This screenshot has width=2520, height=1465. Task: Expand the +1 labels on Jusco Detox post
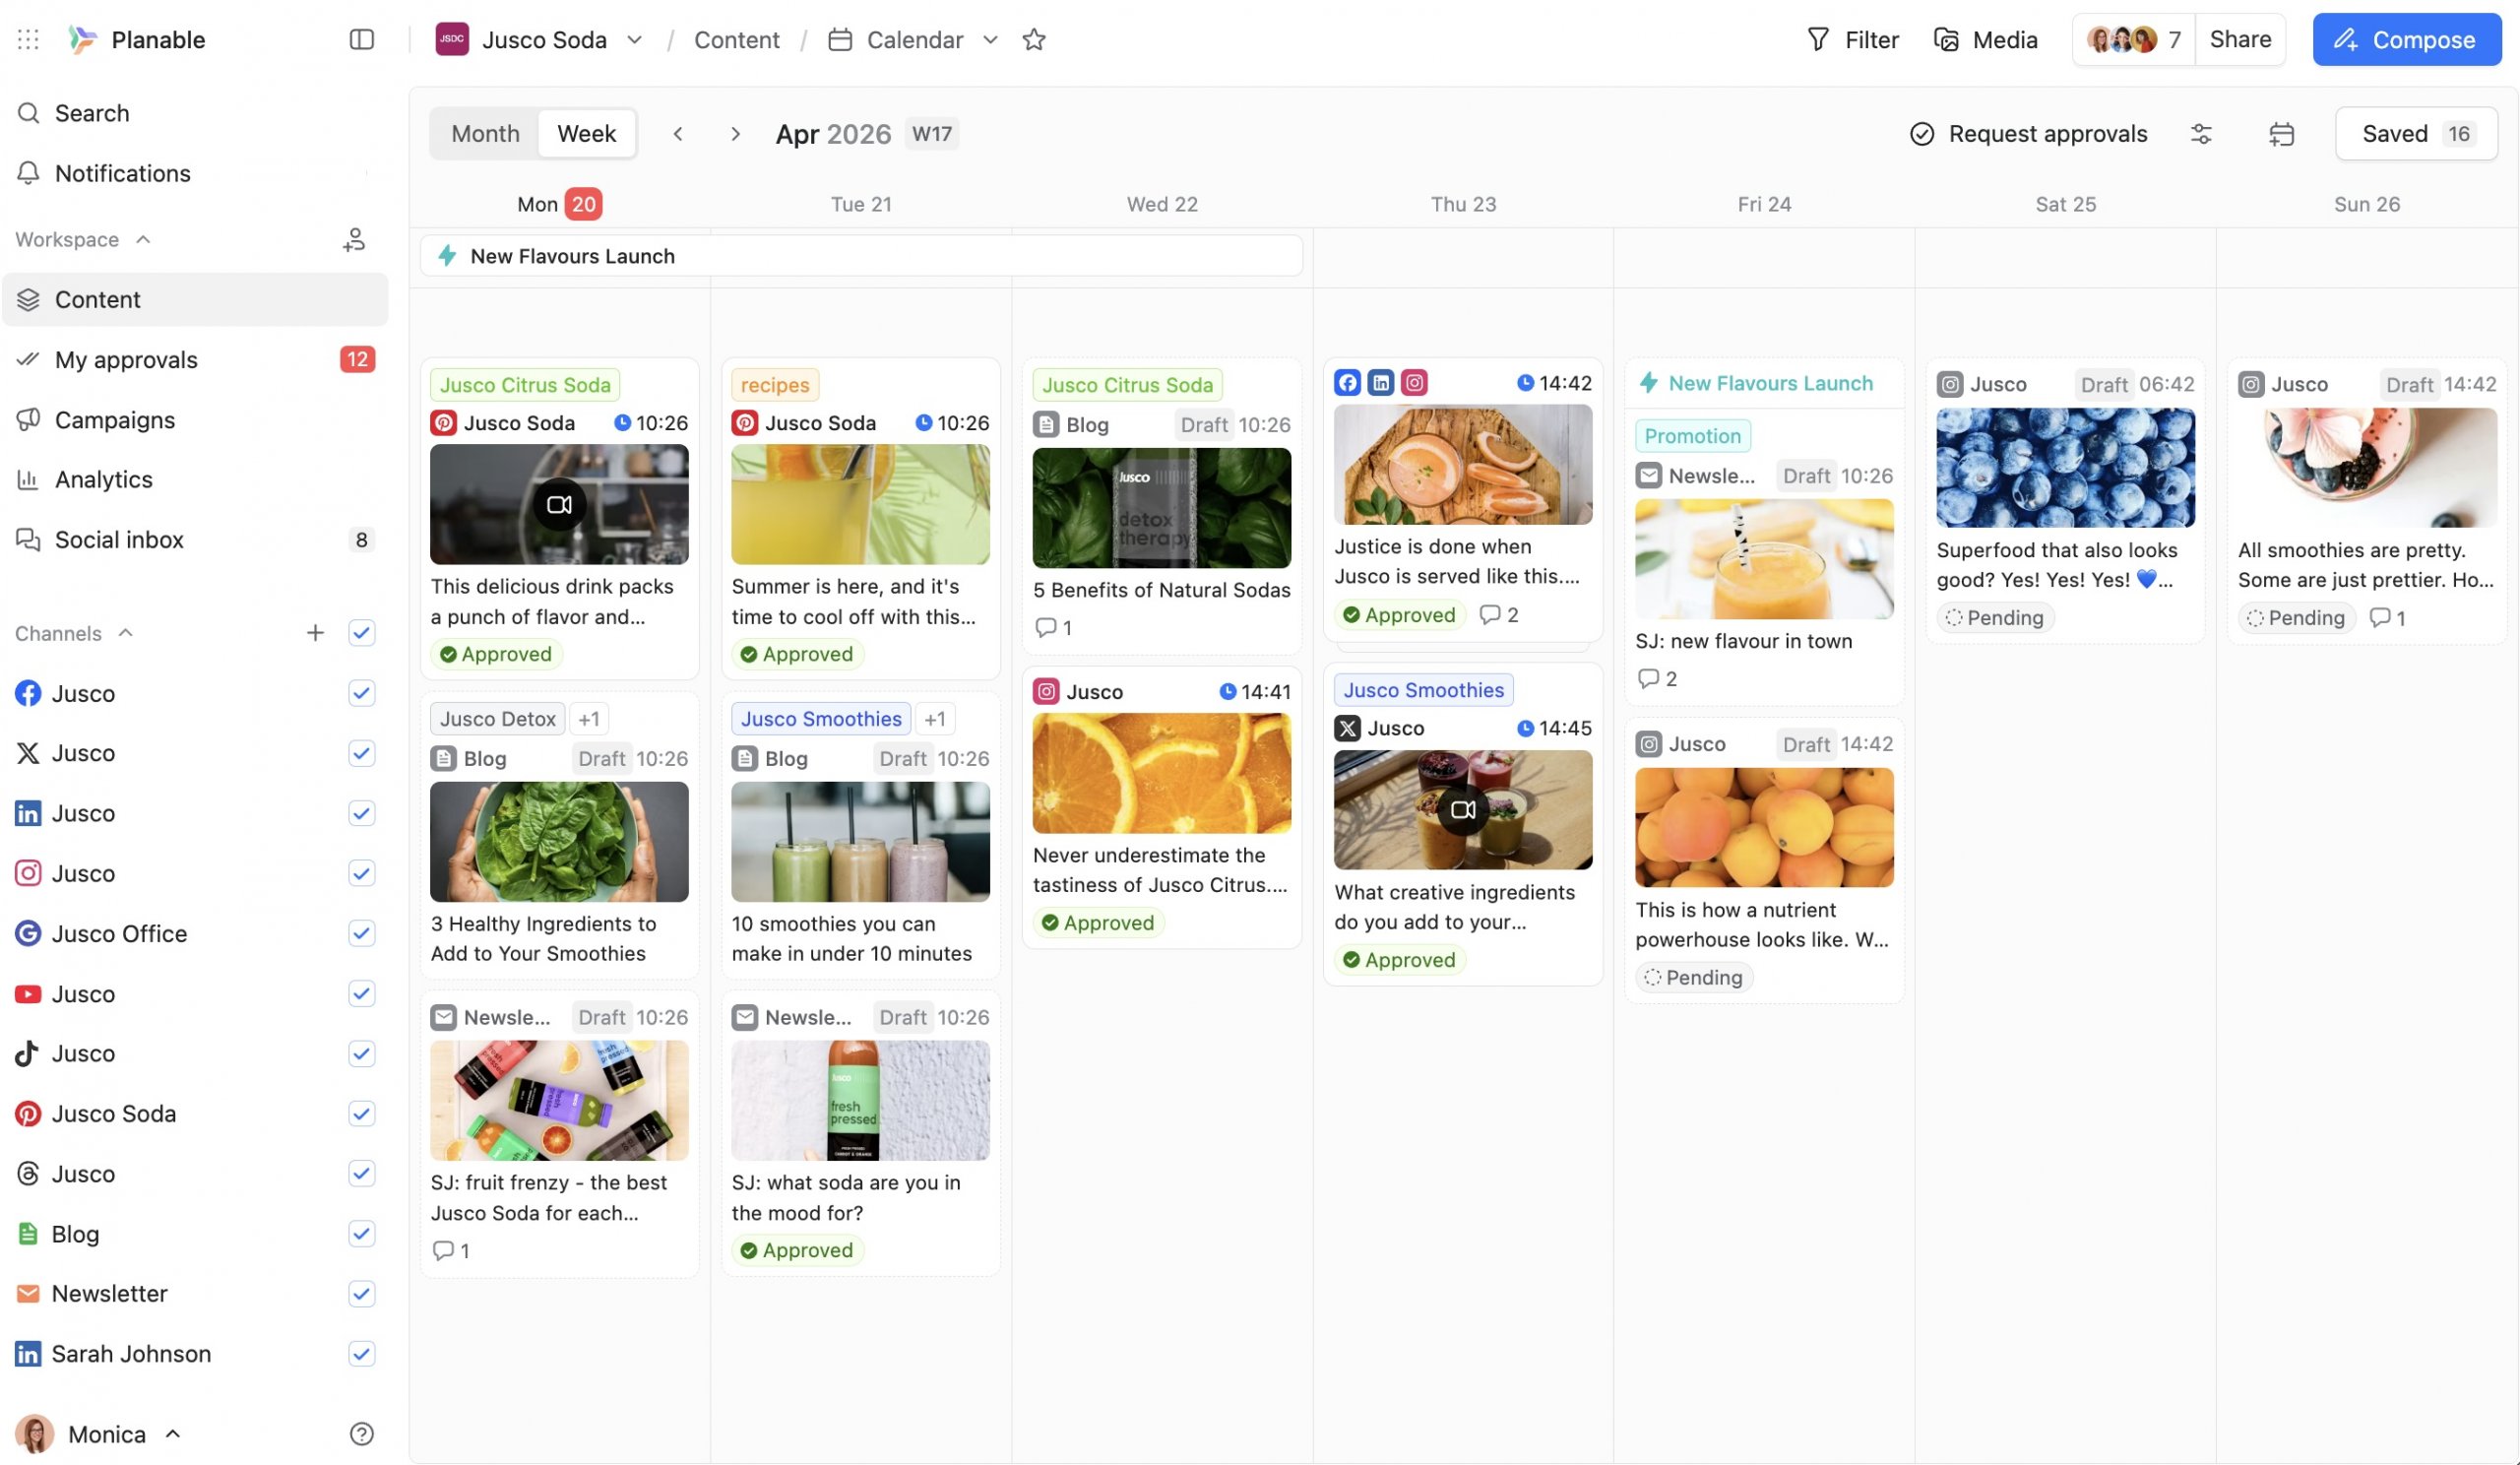tap(589, 719)
